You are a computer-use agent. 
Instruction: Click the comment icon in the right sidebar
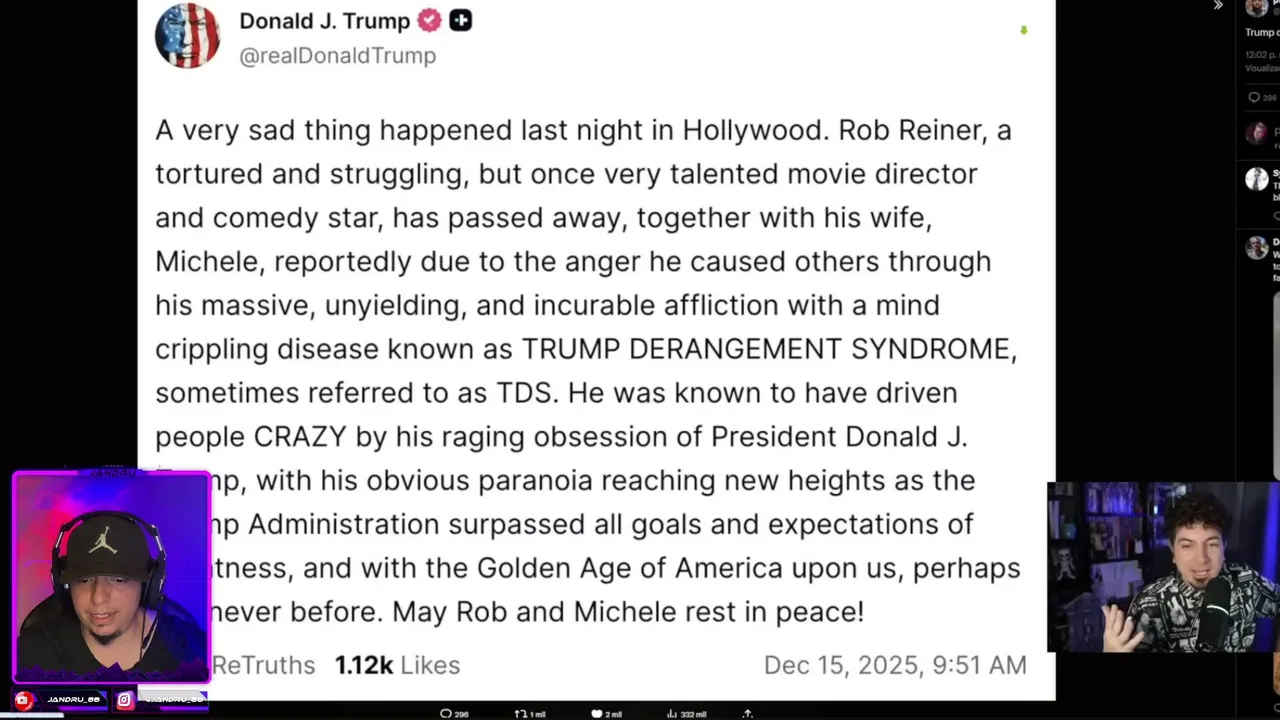[x=1254, y=97]
